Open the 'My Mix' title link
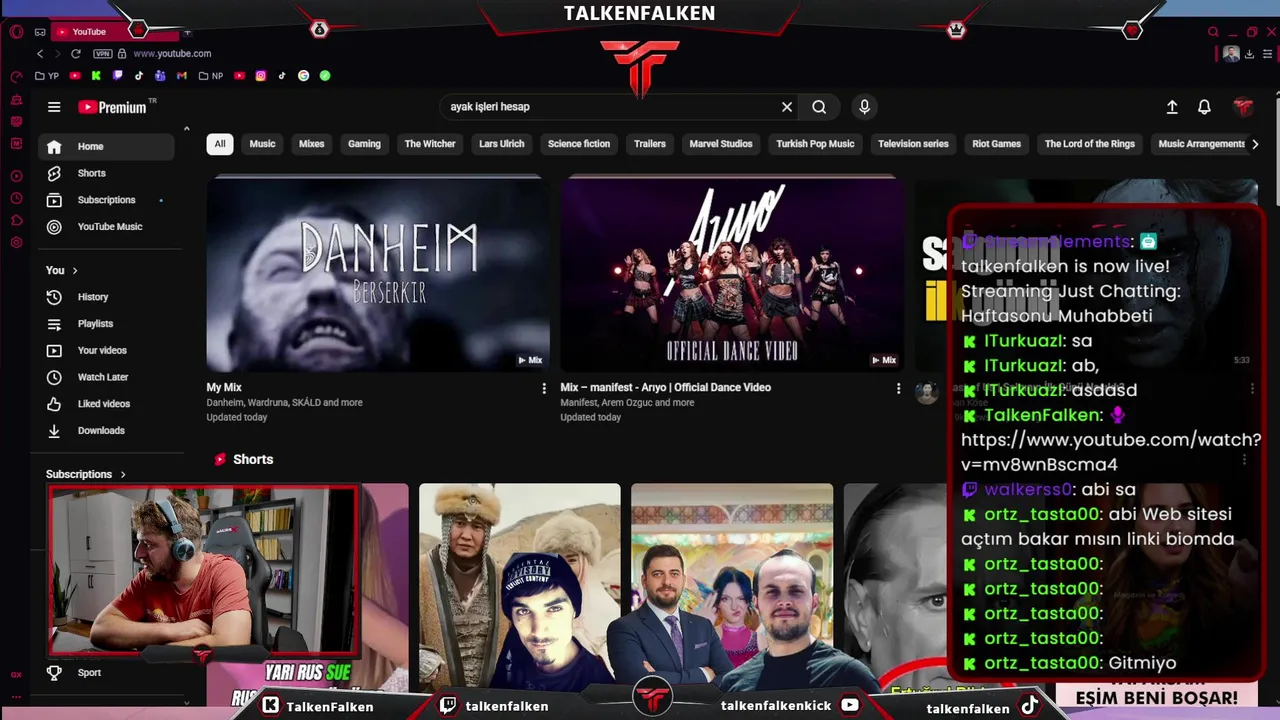The width and height of the screenshot is (1280, 720). pos(224,388)
